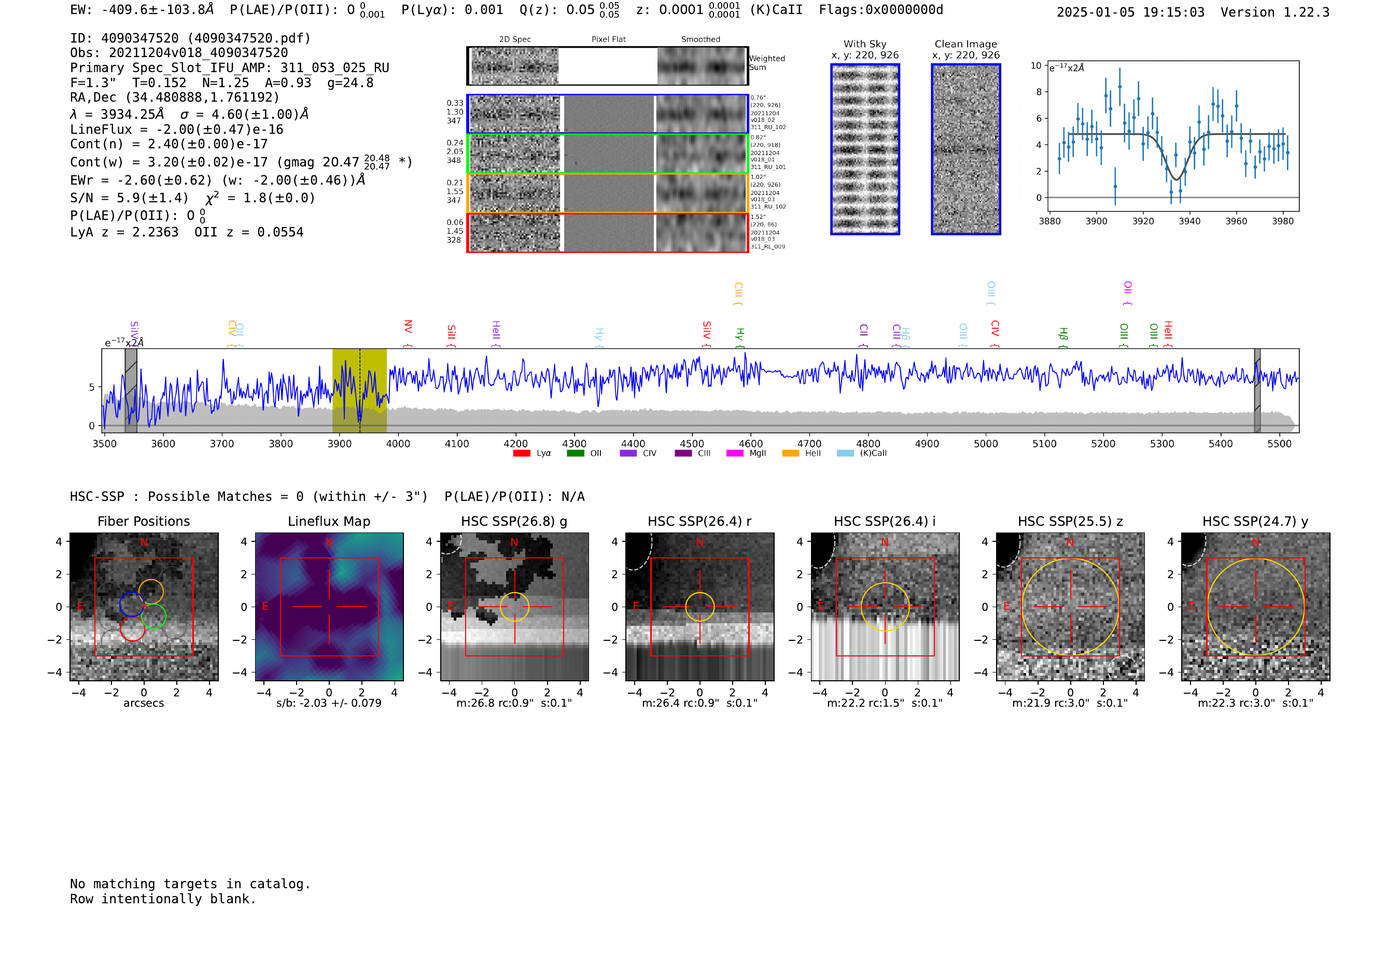This screenshot has height=953, width=1400.
Task: Select the blue-bordered 2D spectrum fiber row
Action: point(608,114)
